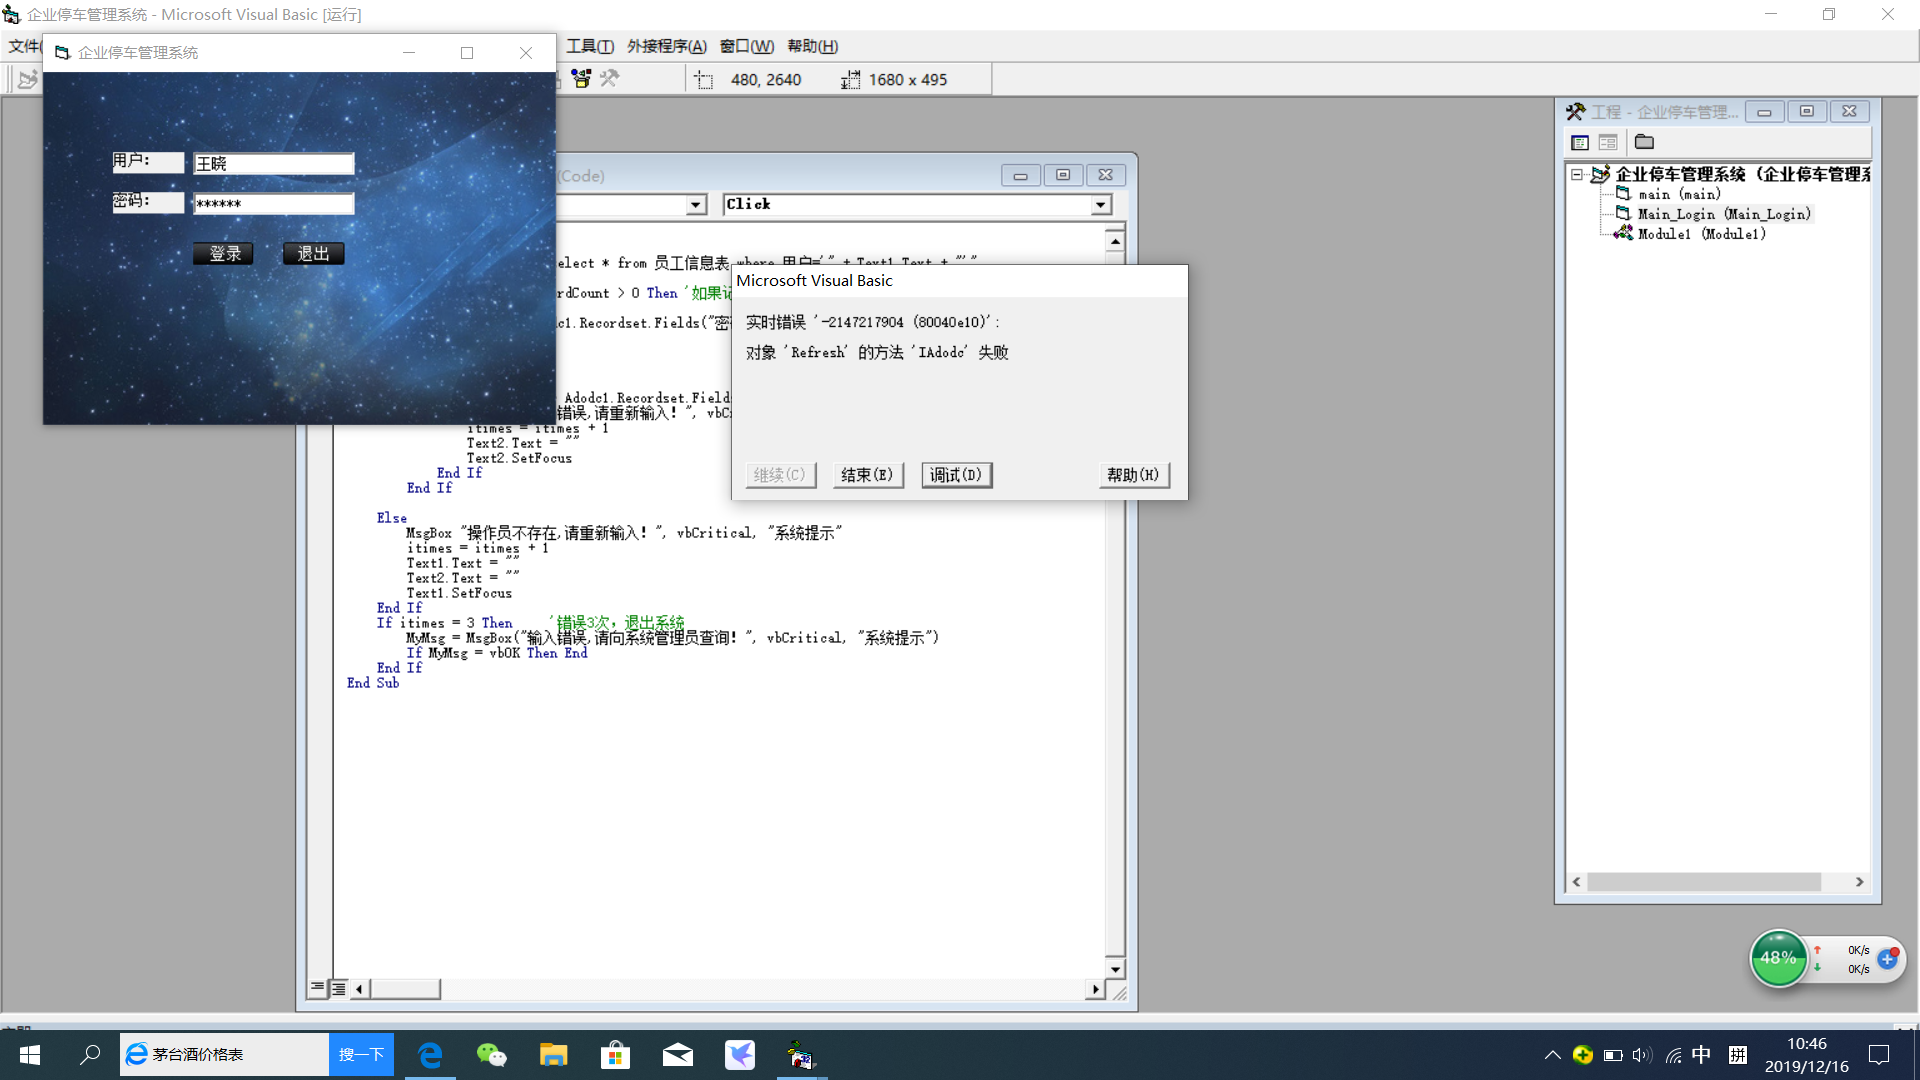Open the 工具(T) menu
The height and width of the screenshot is (1080, 1920).
[x=590, y=46]
